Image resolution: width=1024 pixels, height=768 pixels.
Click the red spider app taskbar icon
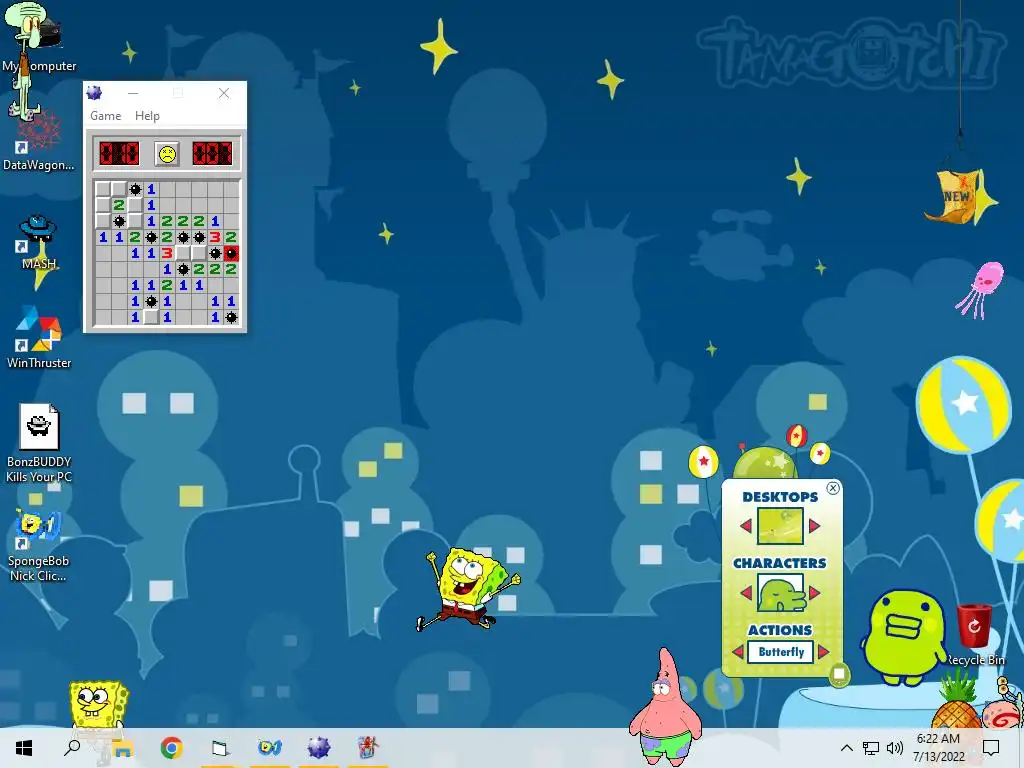click(x=368, y=748)
